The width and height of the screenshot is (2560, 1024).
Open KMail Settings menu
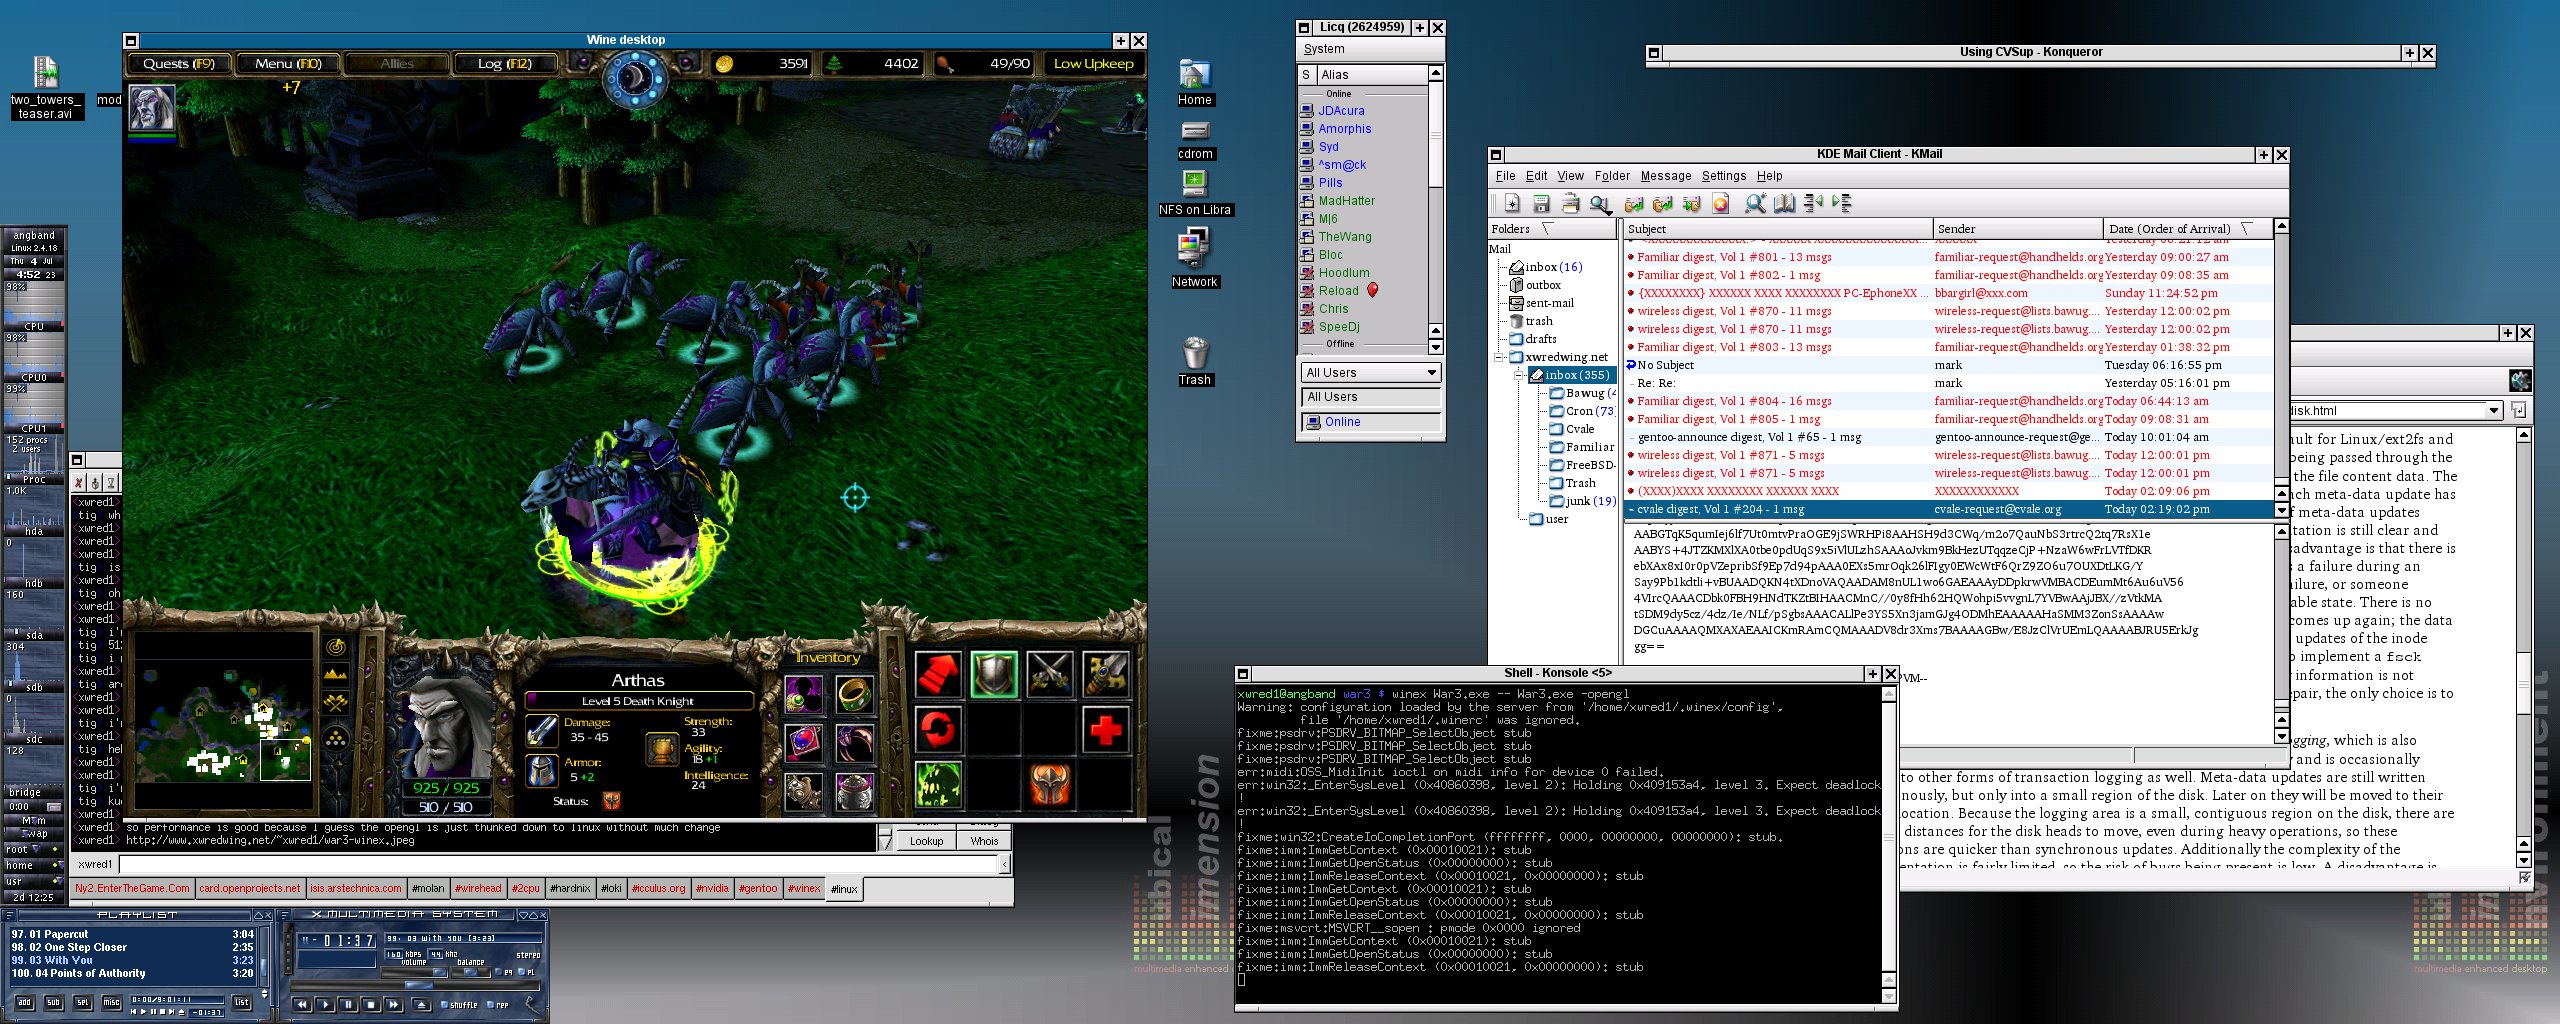pyautogui.click(x=1724, y=176)
